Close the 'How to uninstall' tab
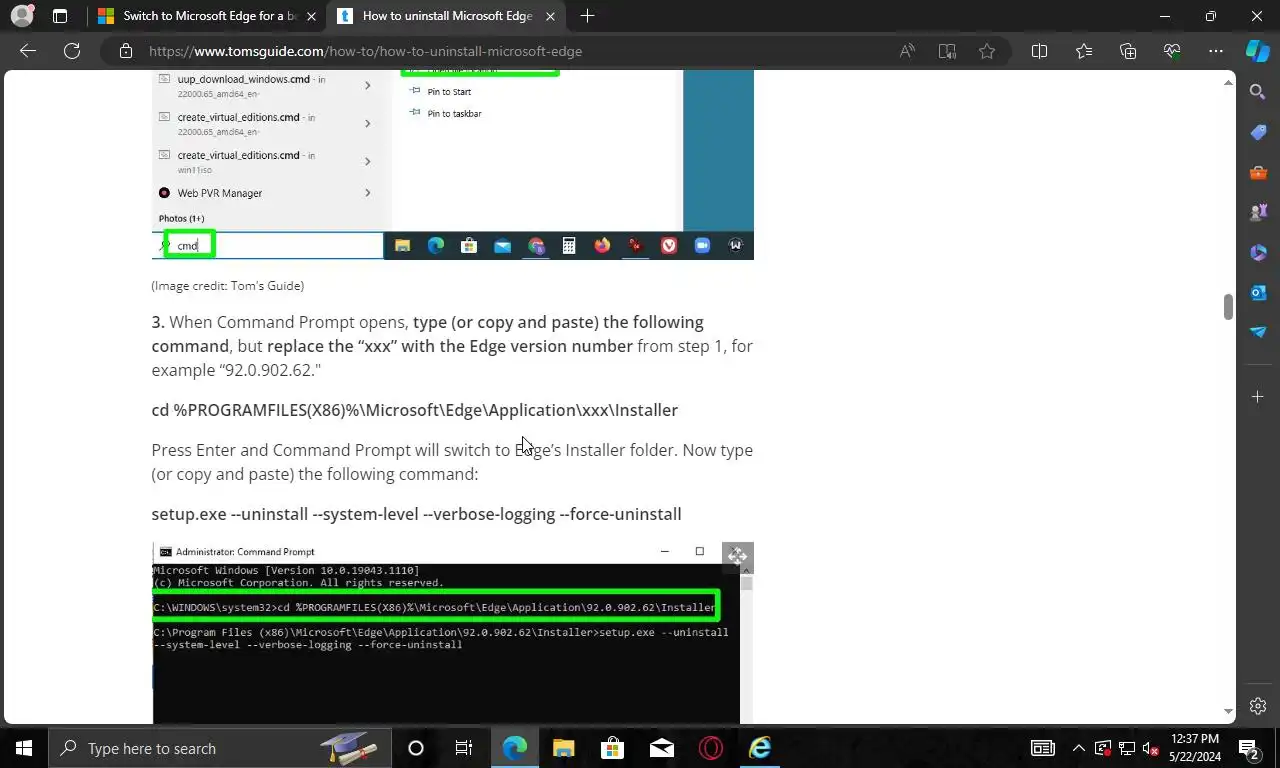 (x=550, y=16)
